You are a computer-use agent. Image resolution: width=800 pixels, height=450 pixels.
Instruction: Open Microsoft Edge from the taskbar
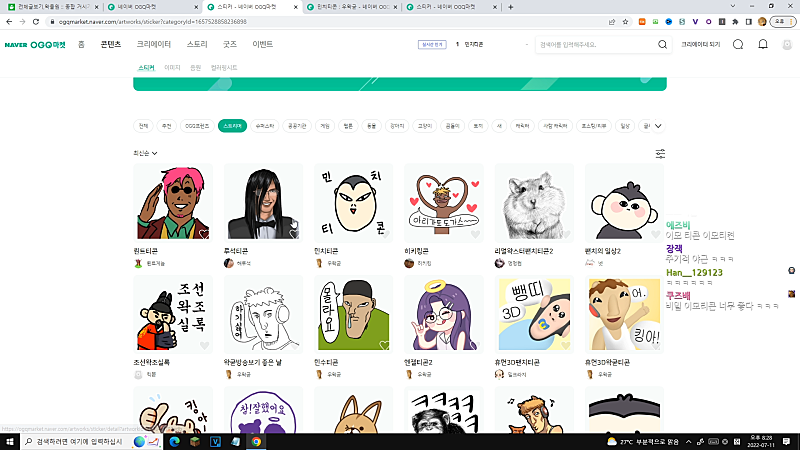click(174, 441)
